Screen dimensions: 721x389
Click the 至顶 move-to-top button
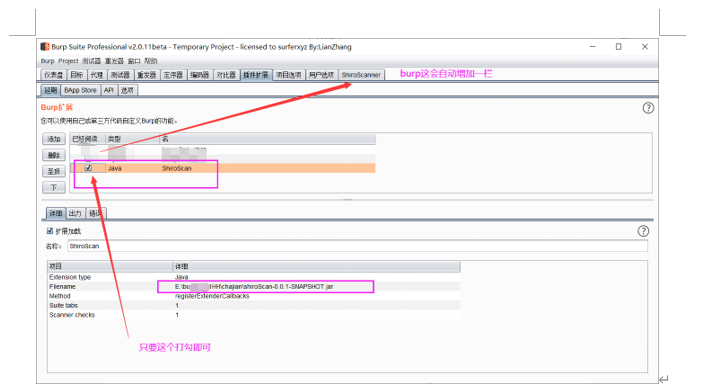(54, 171)
